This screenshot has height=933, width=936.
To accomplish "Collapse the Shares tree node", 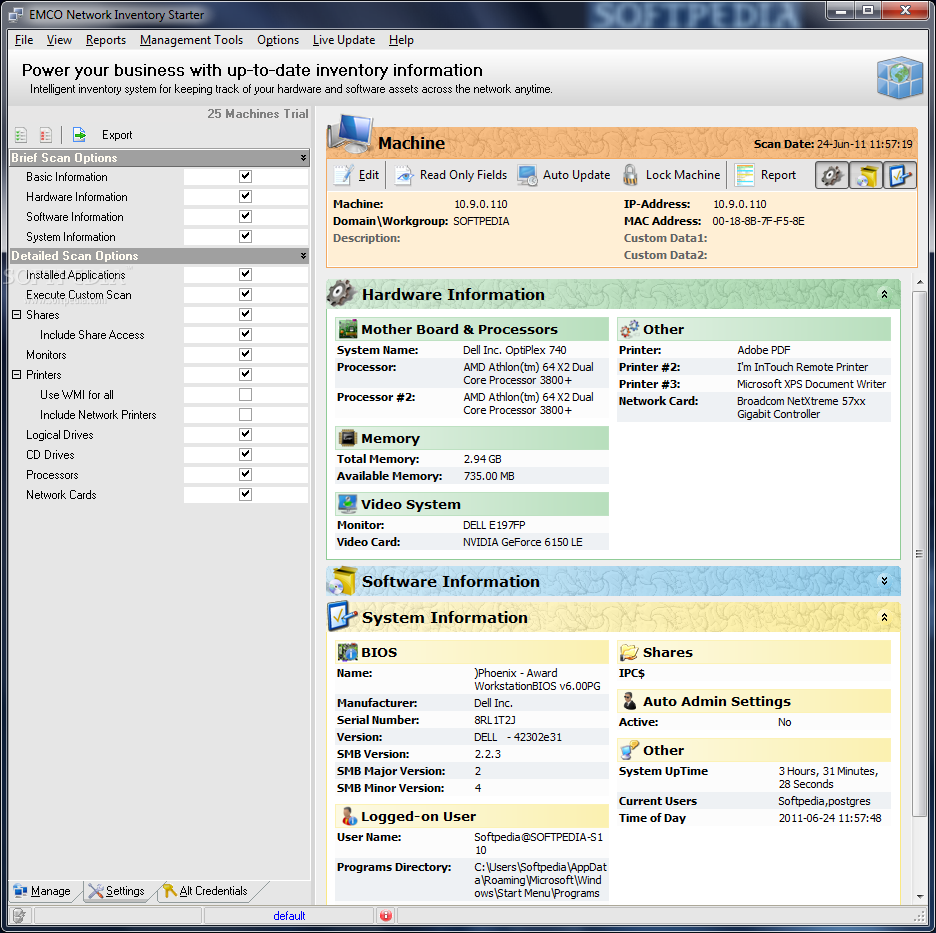I will click(x=17, y=315).
